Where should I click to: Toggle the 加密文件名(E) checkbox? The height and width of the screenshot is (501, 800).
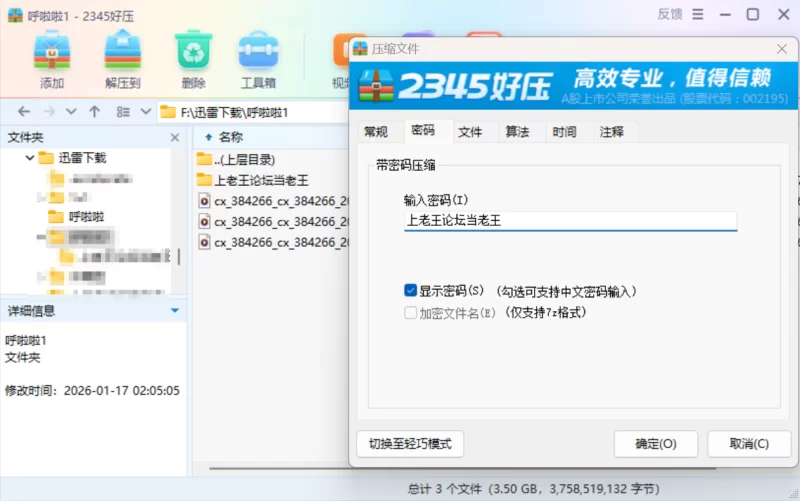[x=410, y=312]
